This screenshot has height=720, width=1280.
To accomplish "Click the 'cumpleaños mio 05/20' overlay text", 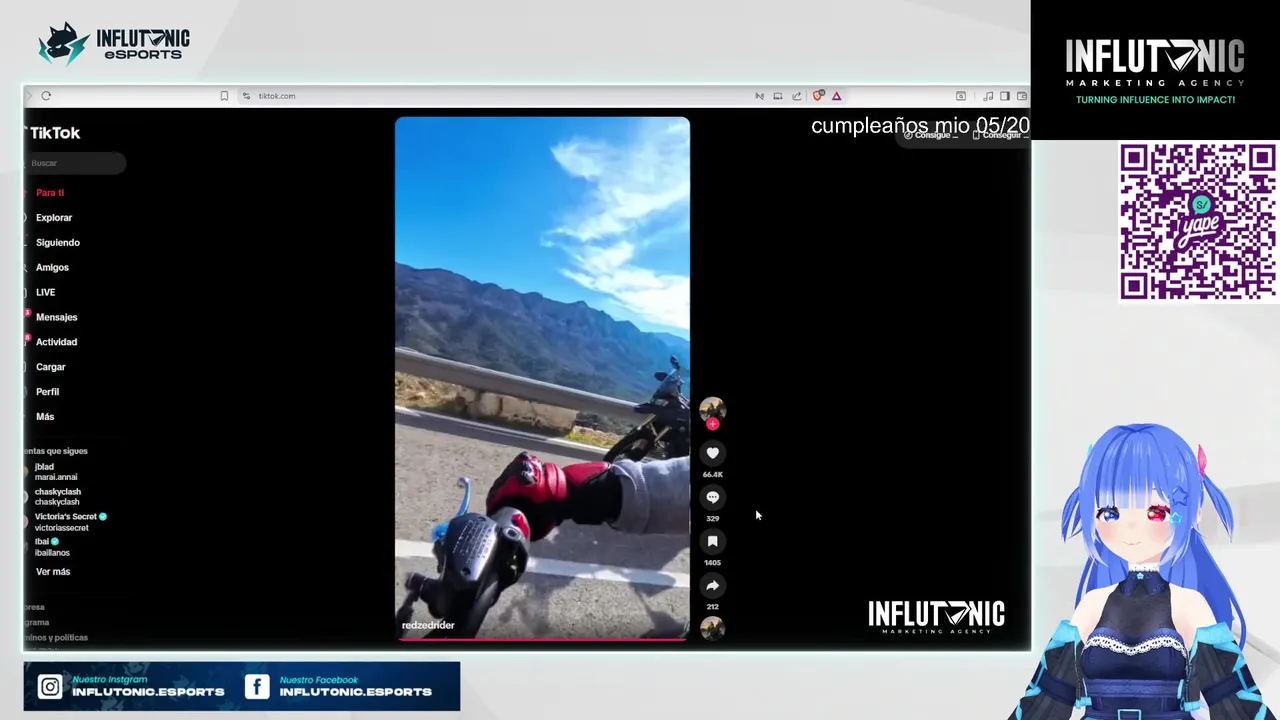I will point(920,126).
